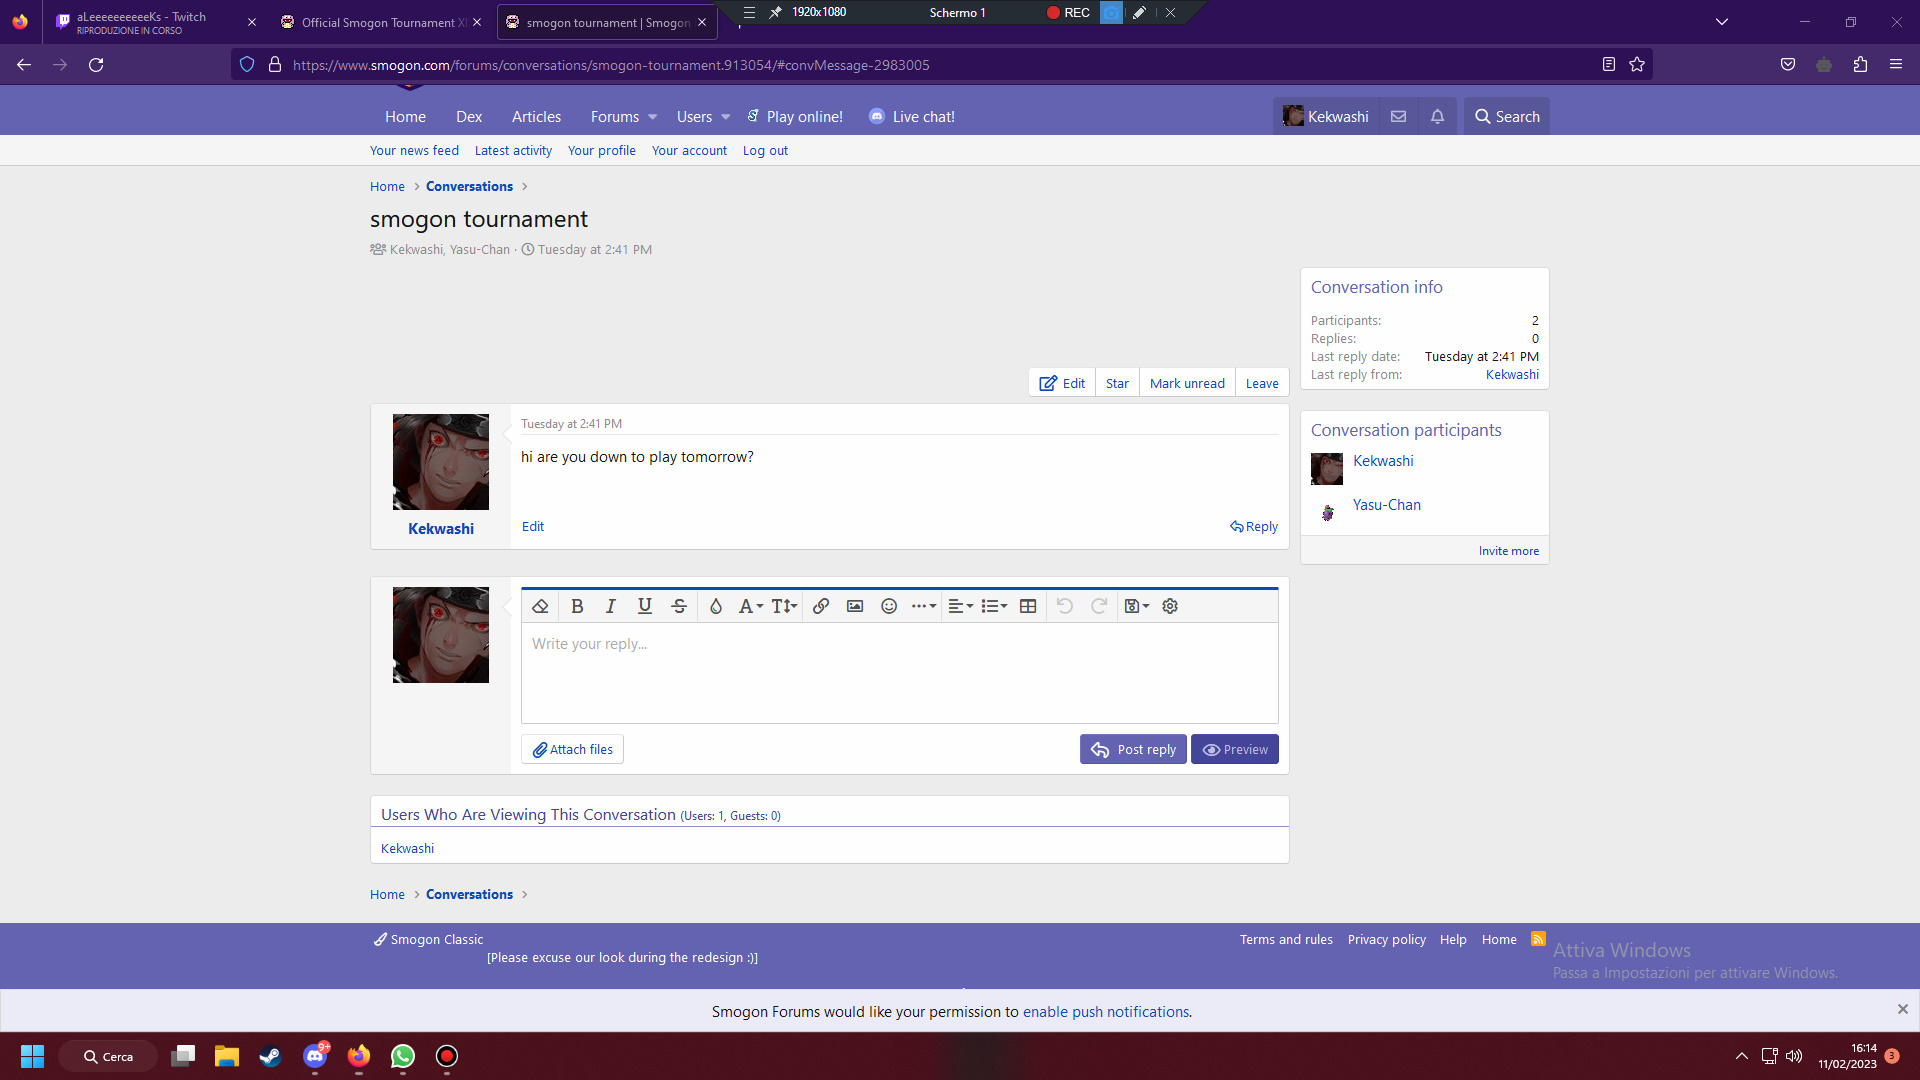Insert a table into the reply

(x=1028, y=606)
